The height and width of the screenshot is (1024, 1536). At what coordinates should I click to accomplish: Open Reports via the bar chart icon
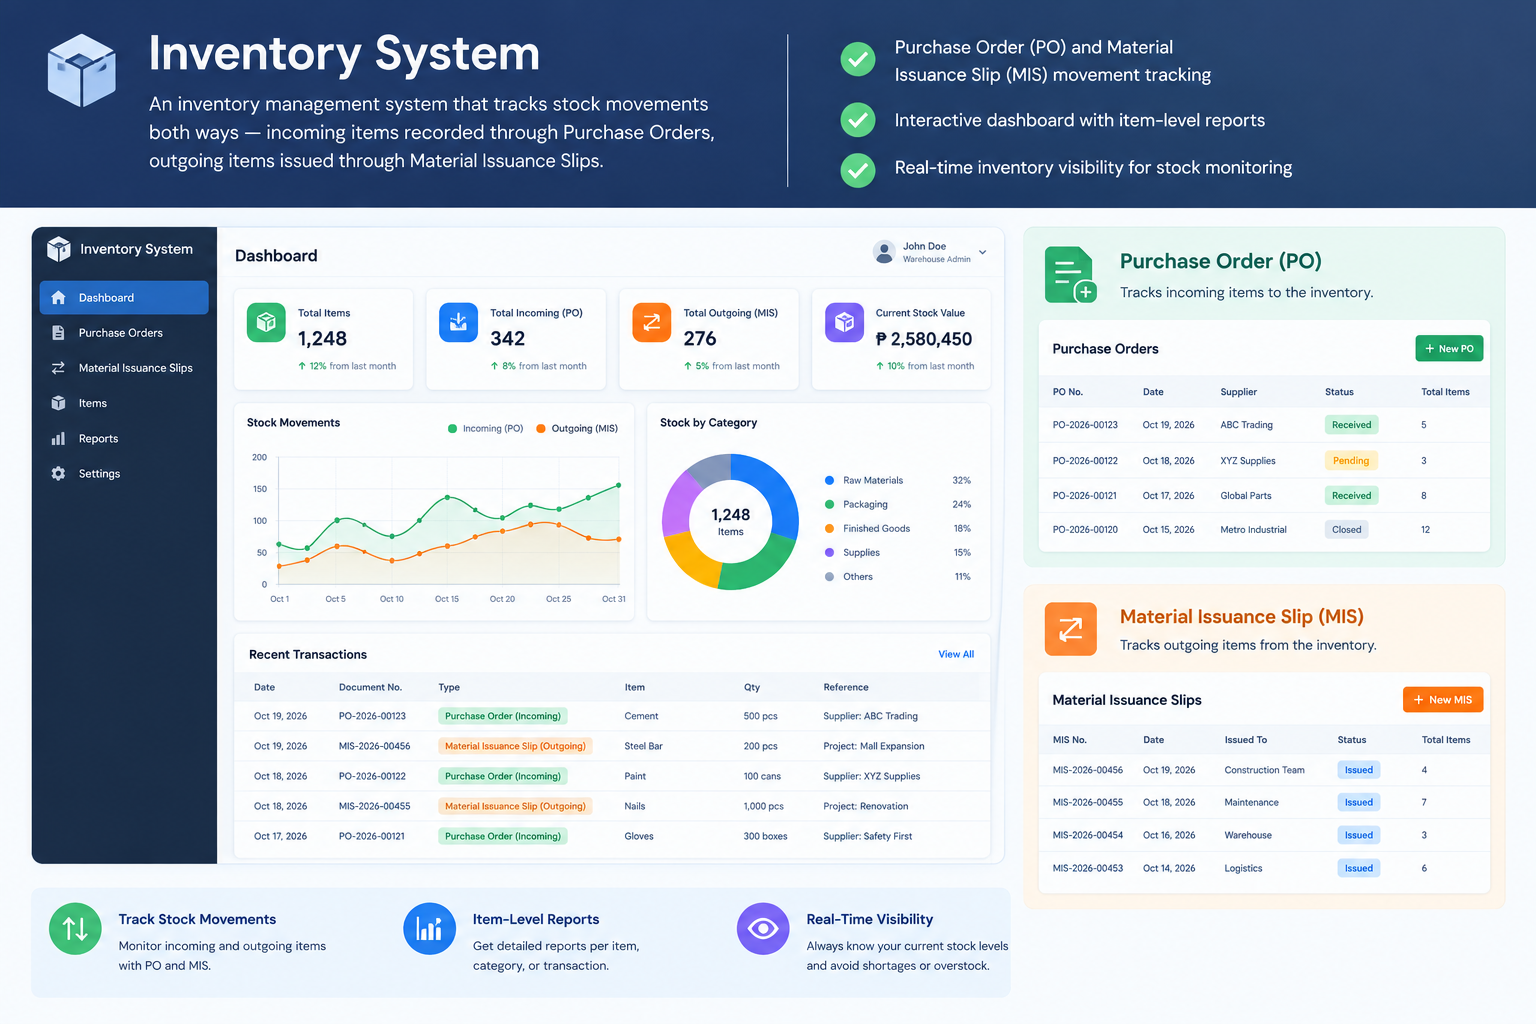[58, 438]
